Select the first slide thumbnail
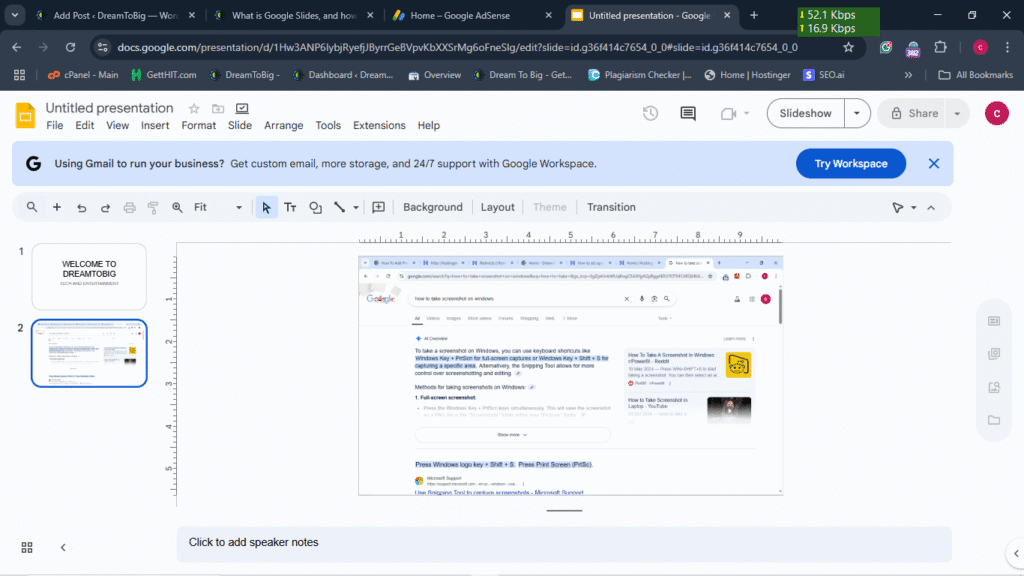The width and height of the screenshot is (1024, 576). (89, 276)
